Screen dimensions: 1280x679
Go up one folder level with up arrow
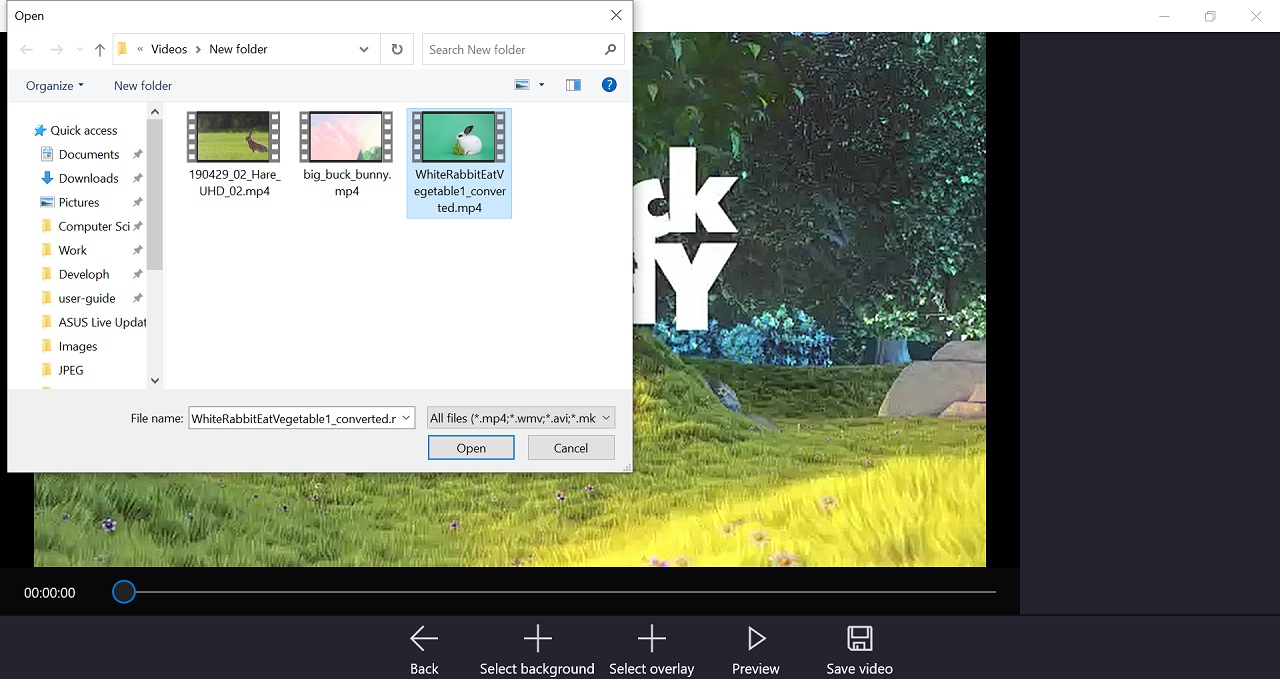(x=100, y=49)
